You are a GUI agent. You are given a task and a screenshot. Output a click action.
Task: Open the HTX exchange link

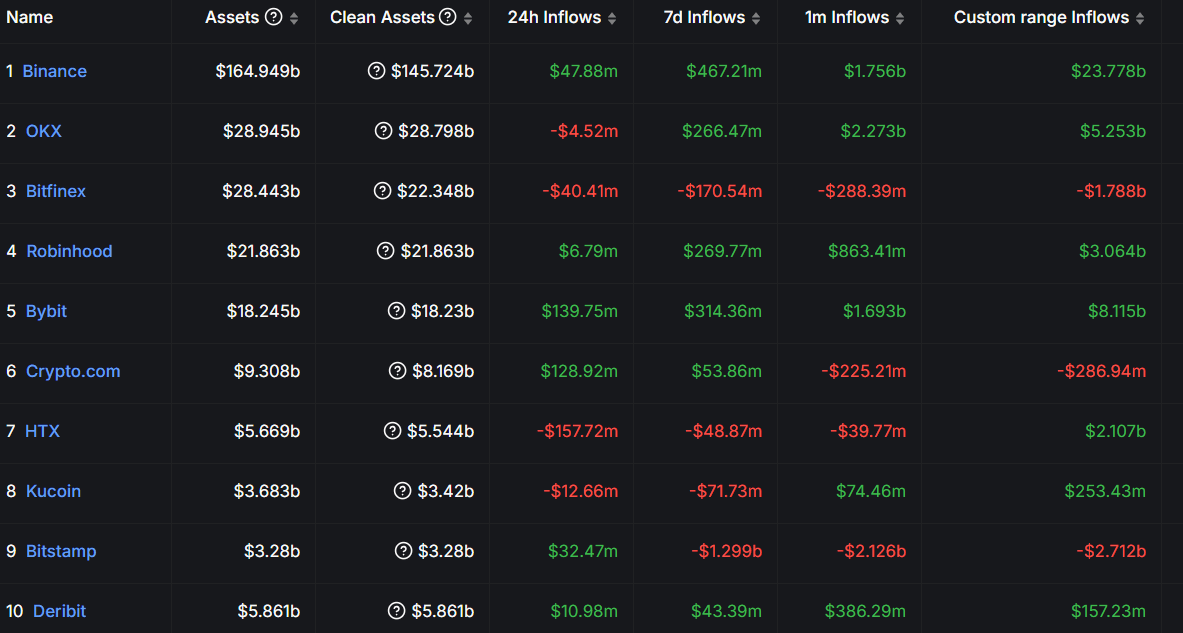(x=42, y=431)
